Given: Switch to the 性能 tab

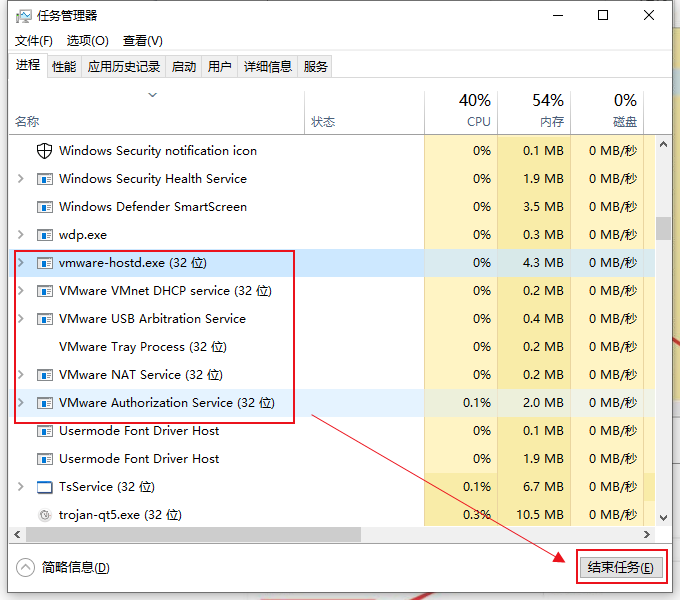Looking at the screenshot, I should [64, 67].
